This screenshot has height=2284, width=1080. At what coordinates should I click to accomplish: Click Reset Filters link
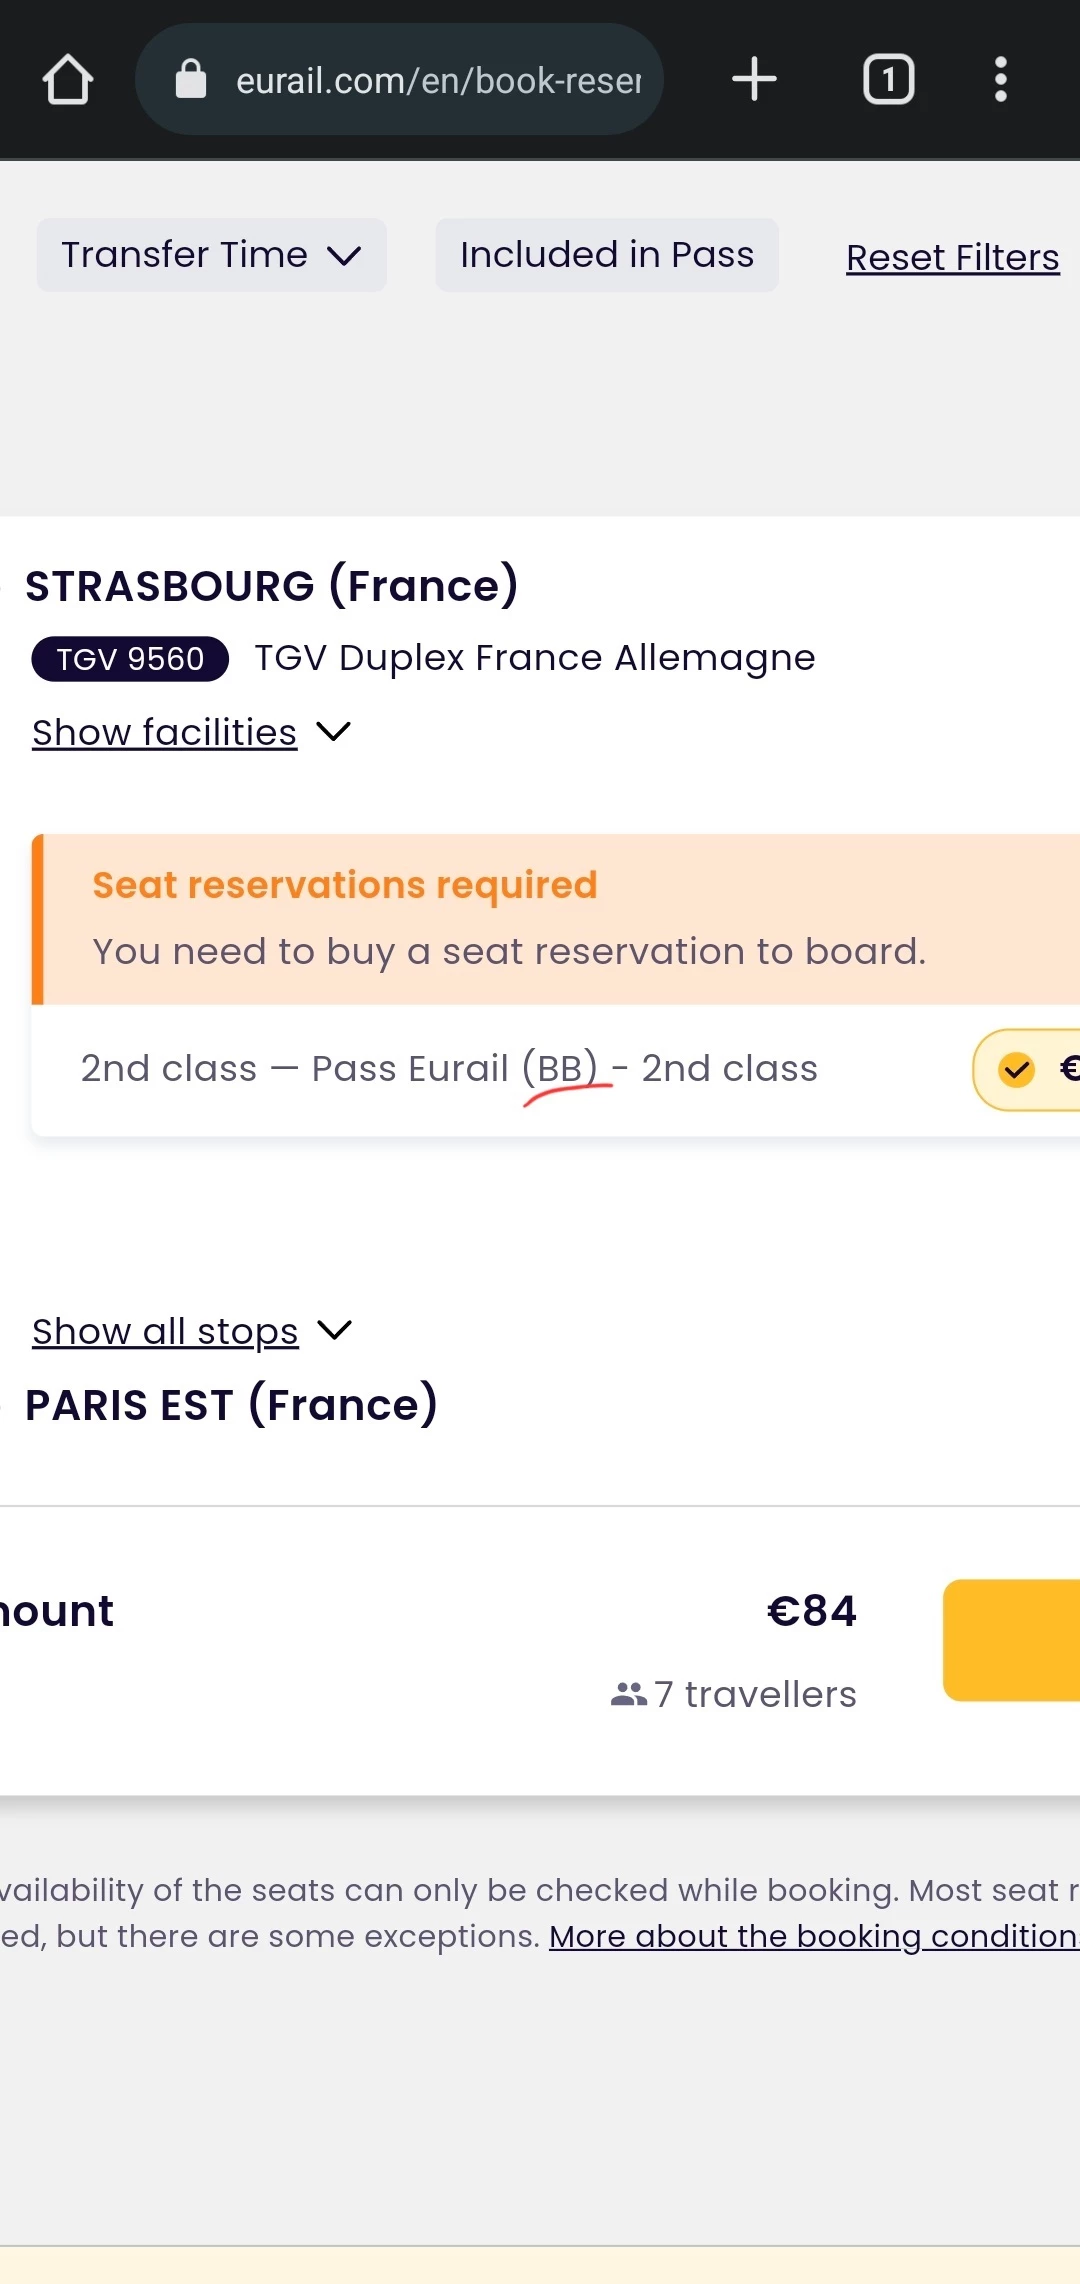[952, 257]
